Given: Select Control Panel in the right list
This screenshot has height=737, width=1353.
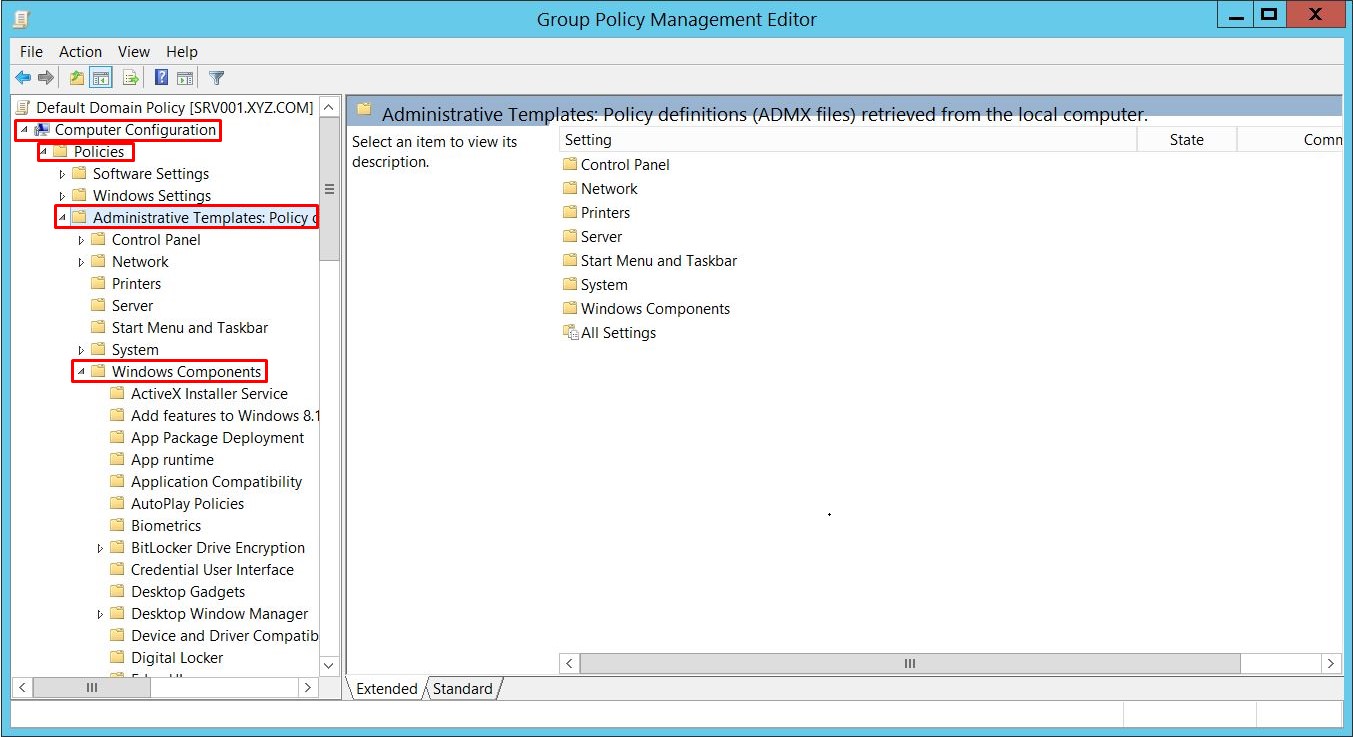Looking at the screenshot, I should pyautogui.click(x=625, y=164).
